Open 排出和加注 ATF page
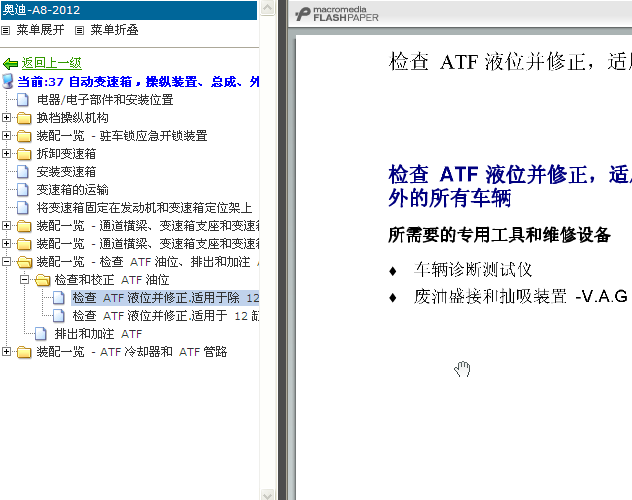This screenshot has width=632, height=500. (98, 334)
